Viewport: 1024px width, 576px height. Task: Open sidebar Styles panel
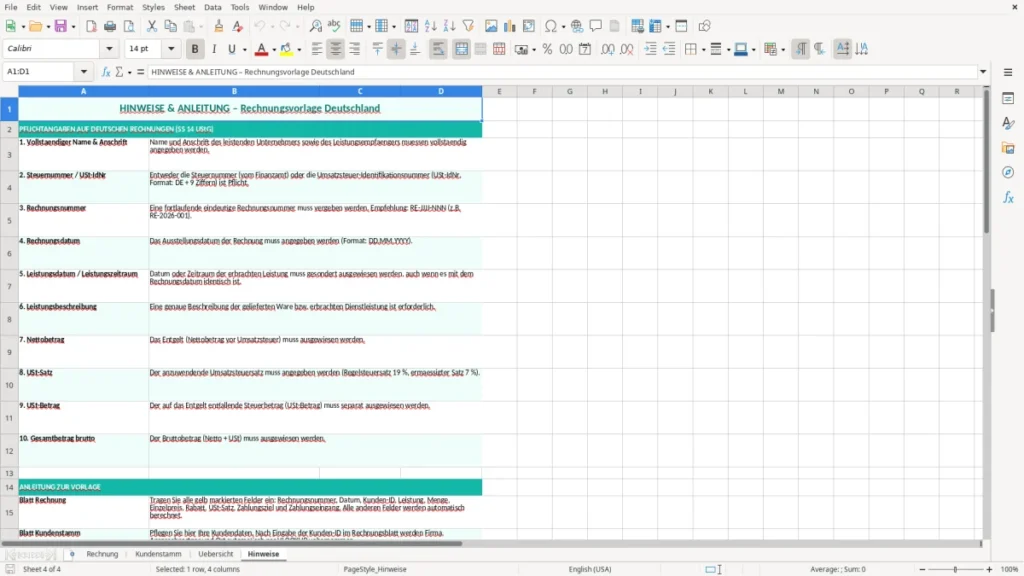click(1008, 123)
